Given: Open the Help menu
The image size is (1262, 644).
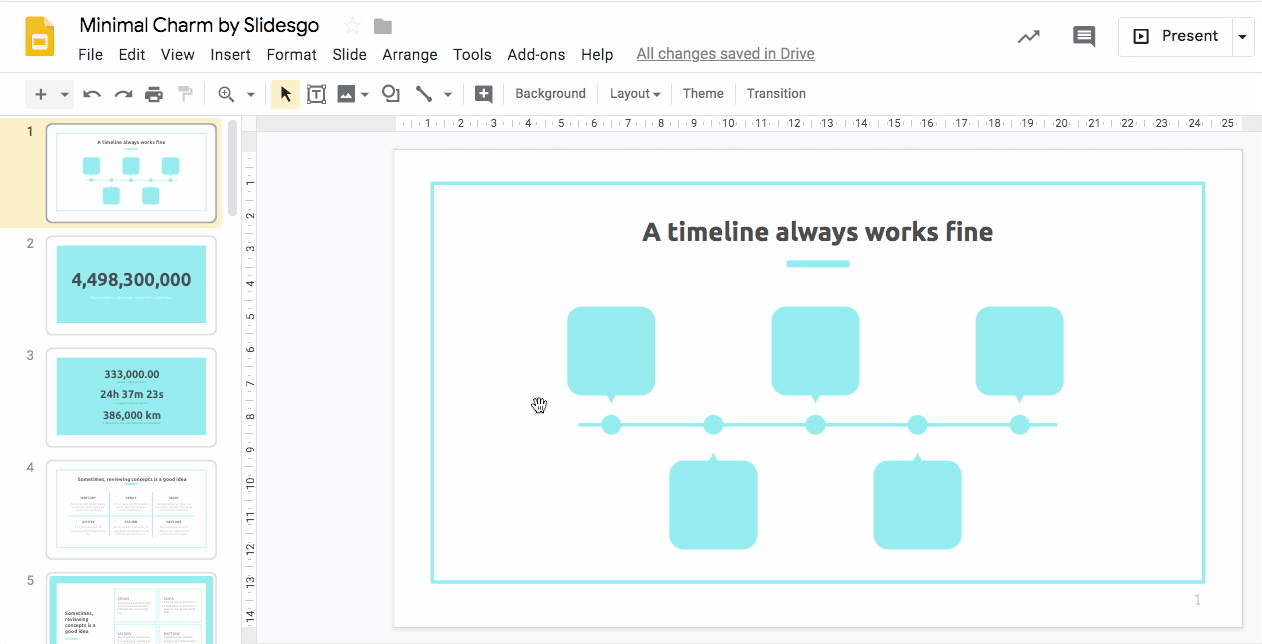Looking at the screenshot, I should point(597,55).
